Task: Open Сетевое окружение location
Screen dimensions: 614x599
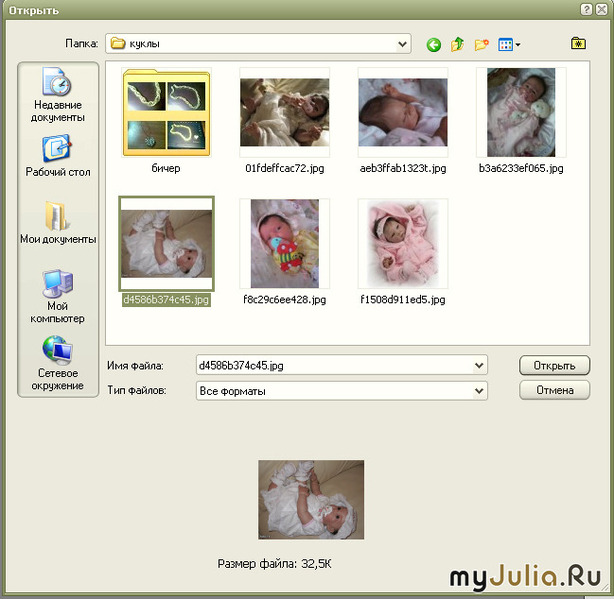Action: tap(58, 363)
